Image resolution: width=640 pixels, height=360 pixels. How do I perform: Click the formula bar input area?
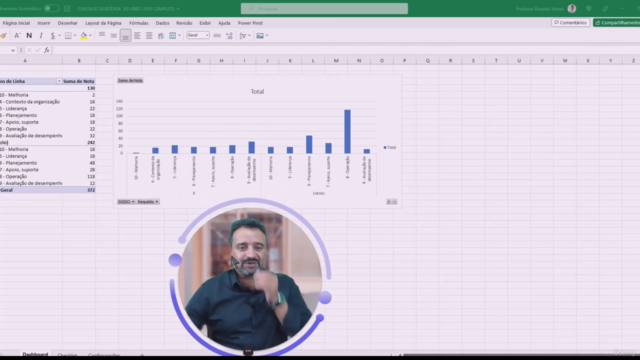(x=346, y=50)
